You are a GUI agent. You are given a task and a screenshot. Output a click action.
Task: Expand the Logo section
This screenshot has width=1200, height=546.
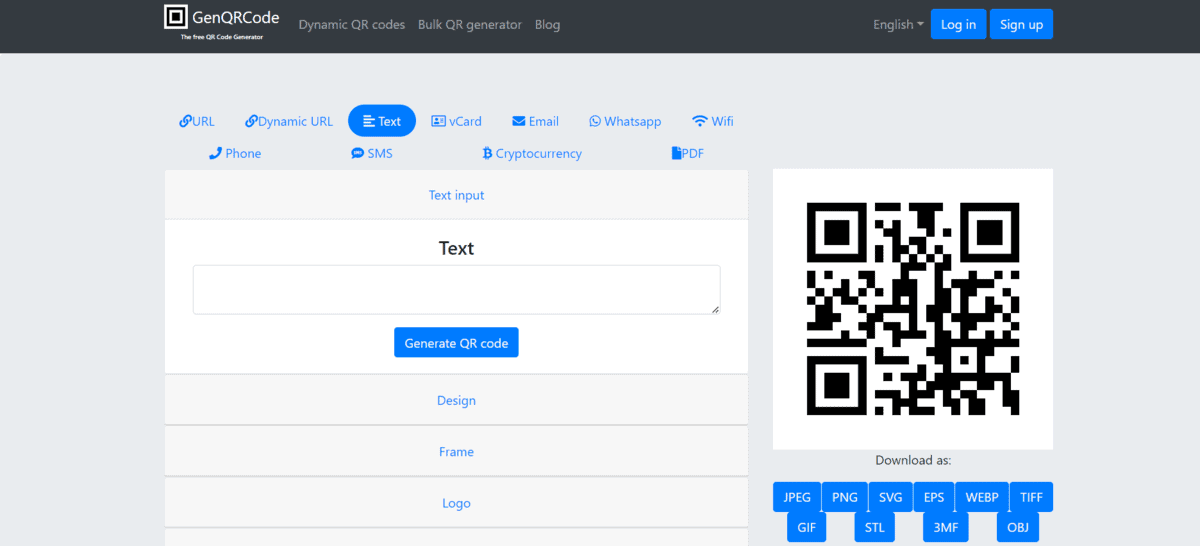(456, 503)
